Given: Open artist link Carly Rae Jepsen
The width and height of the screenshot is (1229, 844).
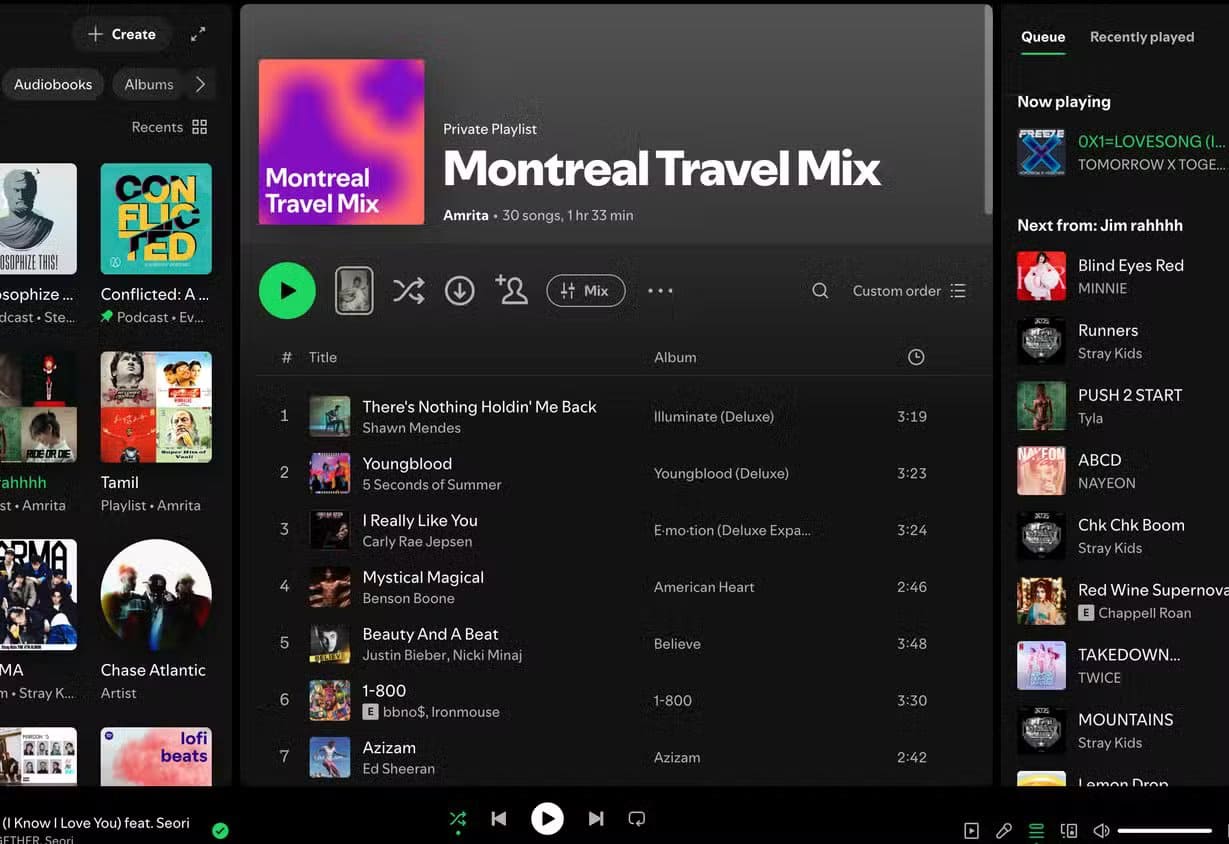Looking at the screenshot, I should (x=417, y=542).
